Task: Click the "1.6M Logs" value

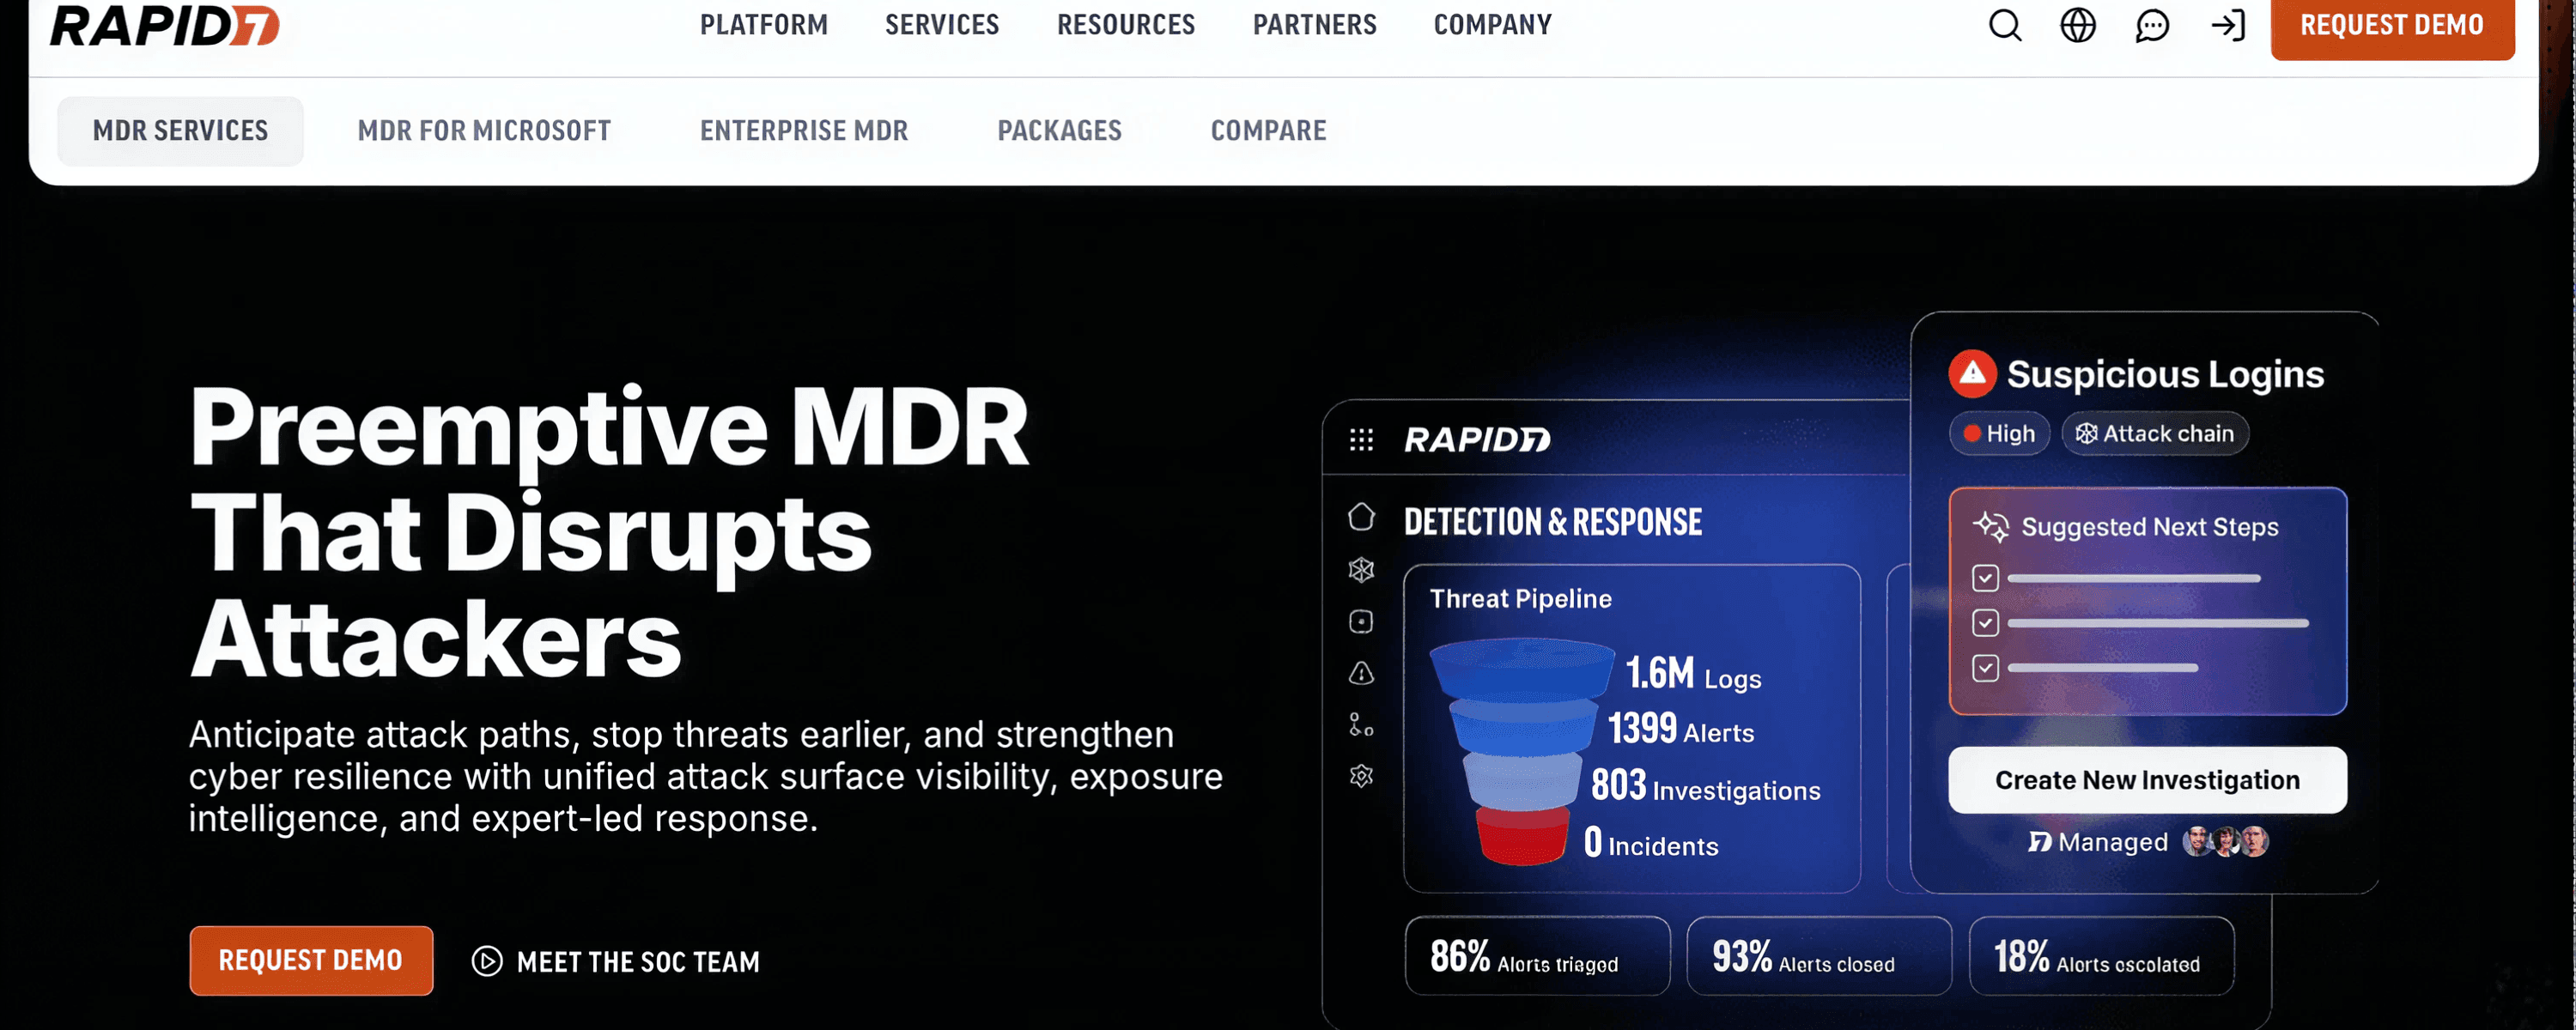Action: click(1693, 673)
